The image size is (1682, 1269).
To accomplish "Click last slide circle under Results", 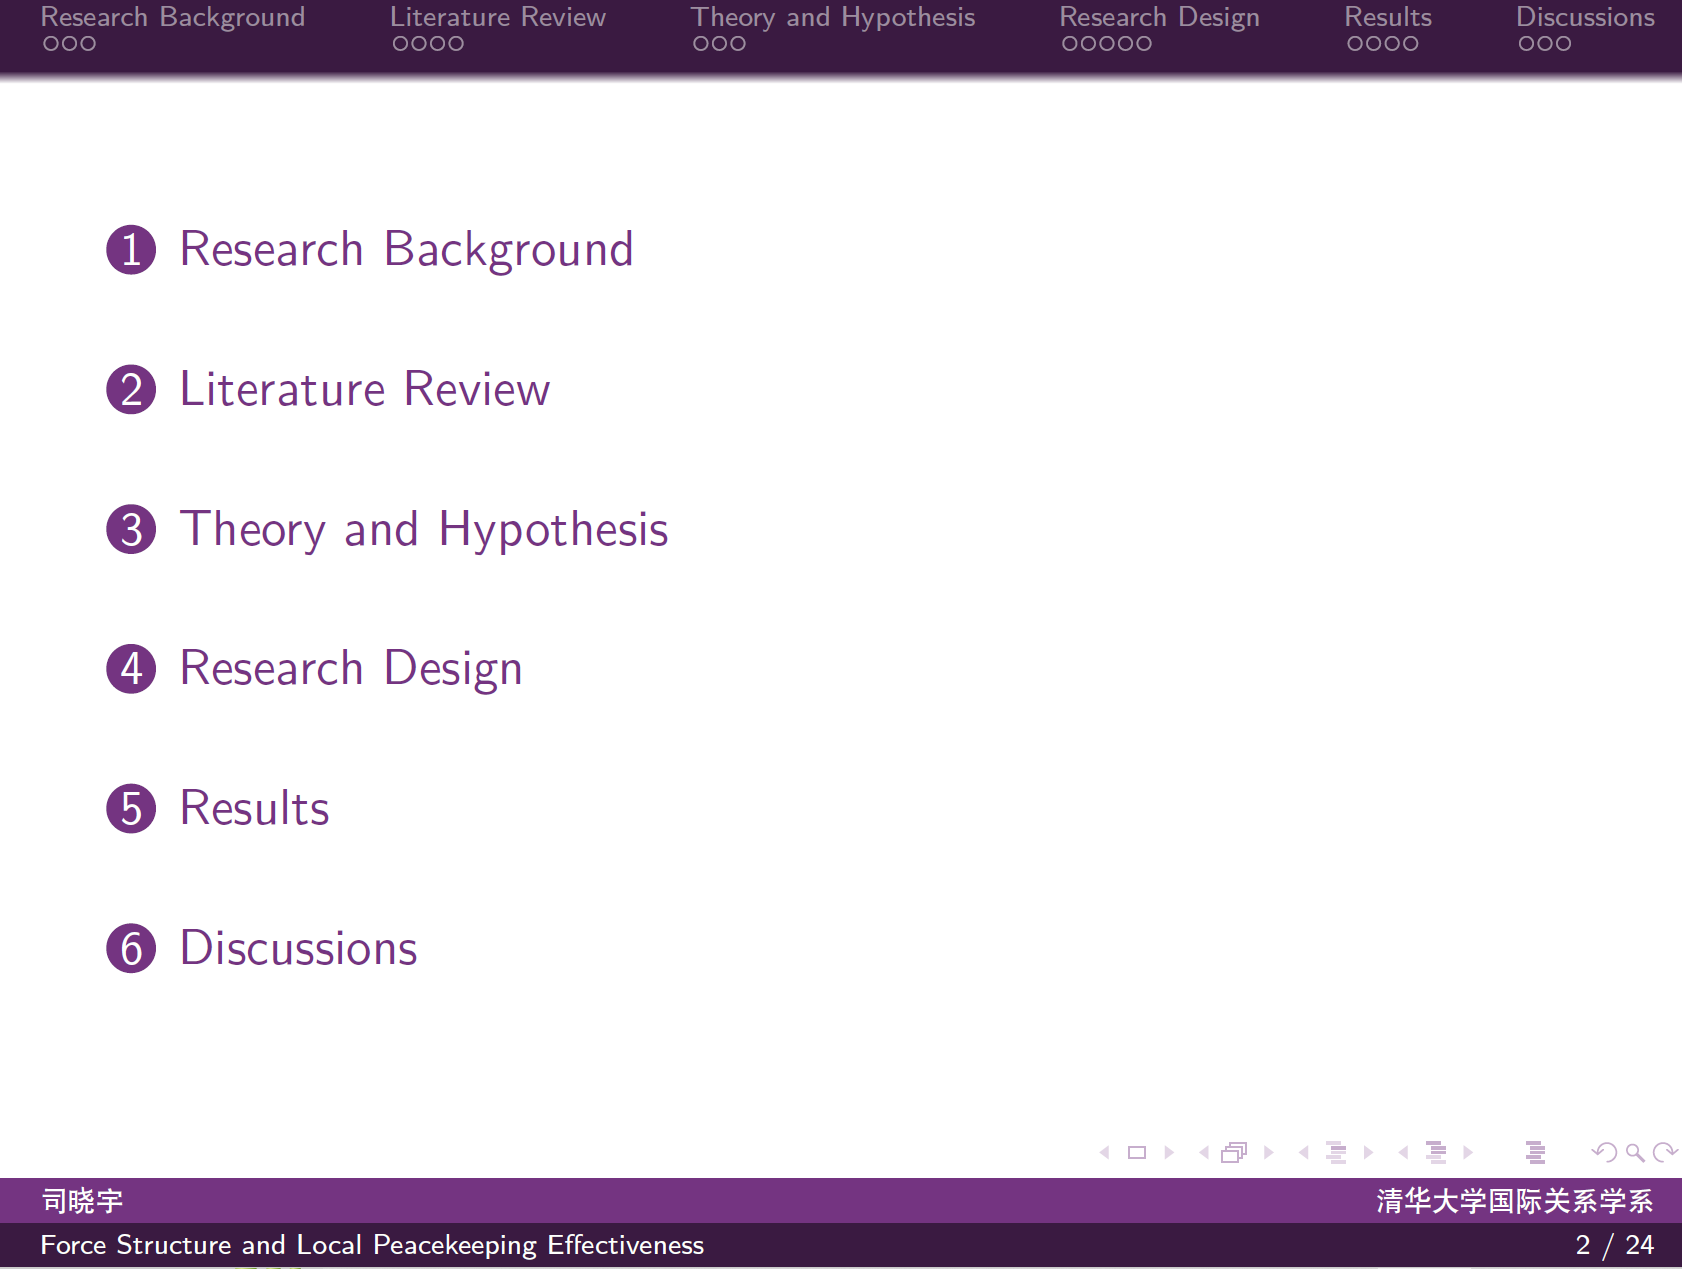I will [1410, 44].
